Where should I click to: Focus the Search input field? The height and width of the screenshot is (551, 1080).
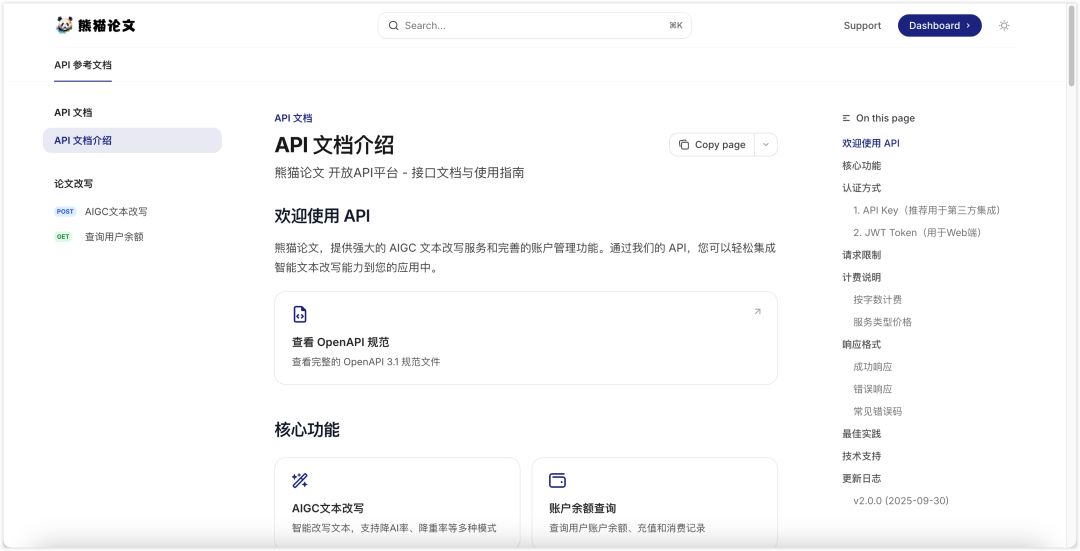pyautogui.click(x=534, y=25)
